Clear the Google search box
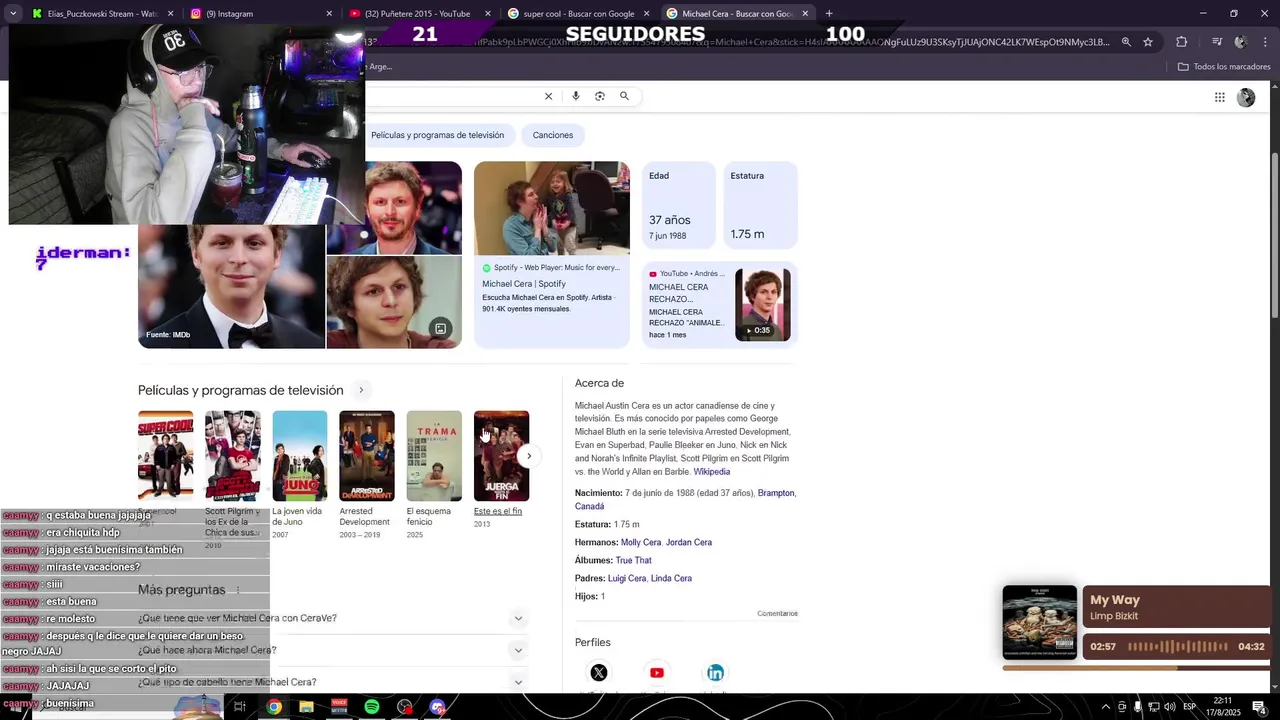Image resolution: width=1280 pixels, height=720 pixels. 548,96
